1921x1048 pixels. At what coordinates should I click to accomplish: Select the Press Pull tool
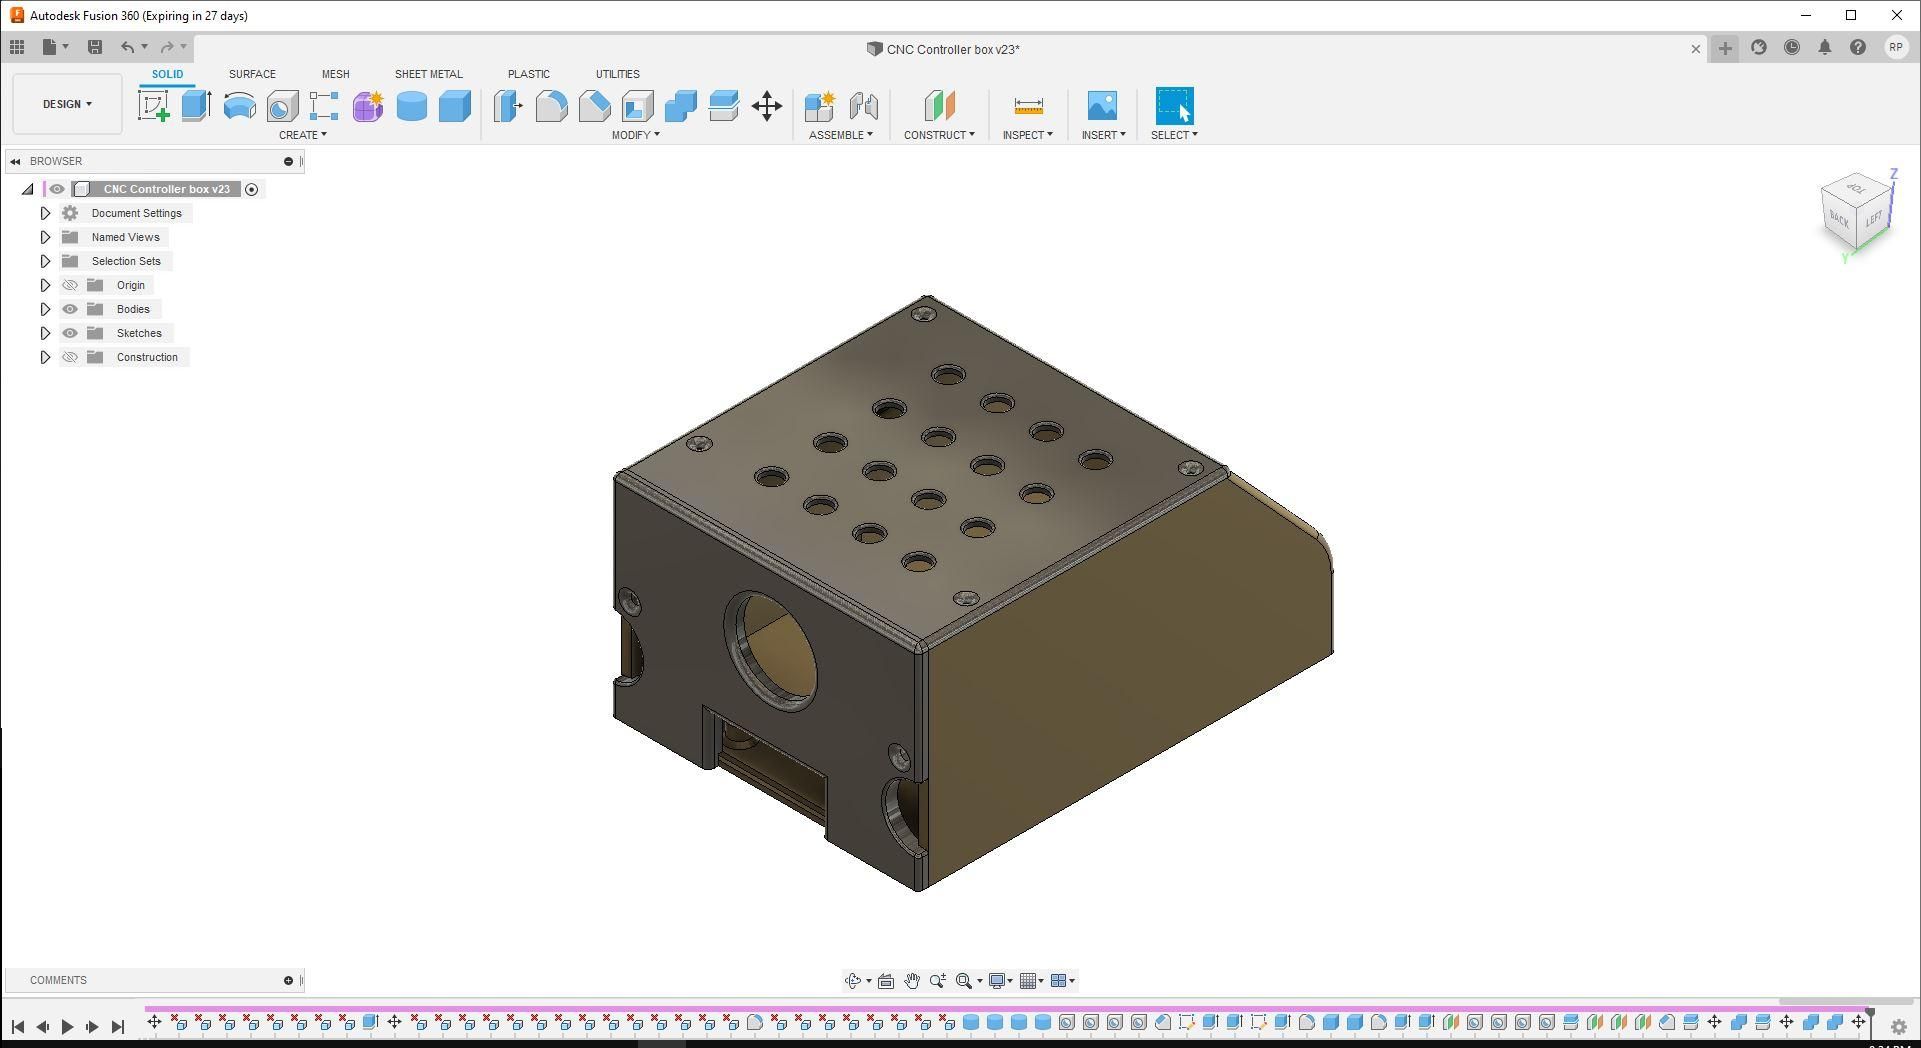[x=508, y=105]
